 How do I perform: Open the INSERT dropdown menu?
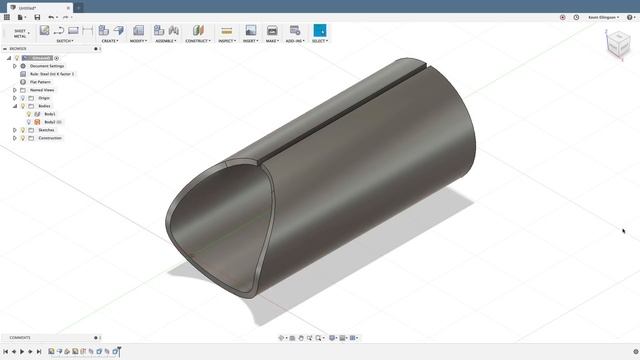pos(251,41)
